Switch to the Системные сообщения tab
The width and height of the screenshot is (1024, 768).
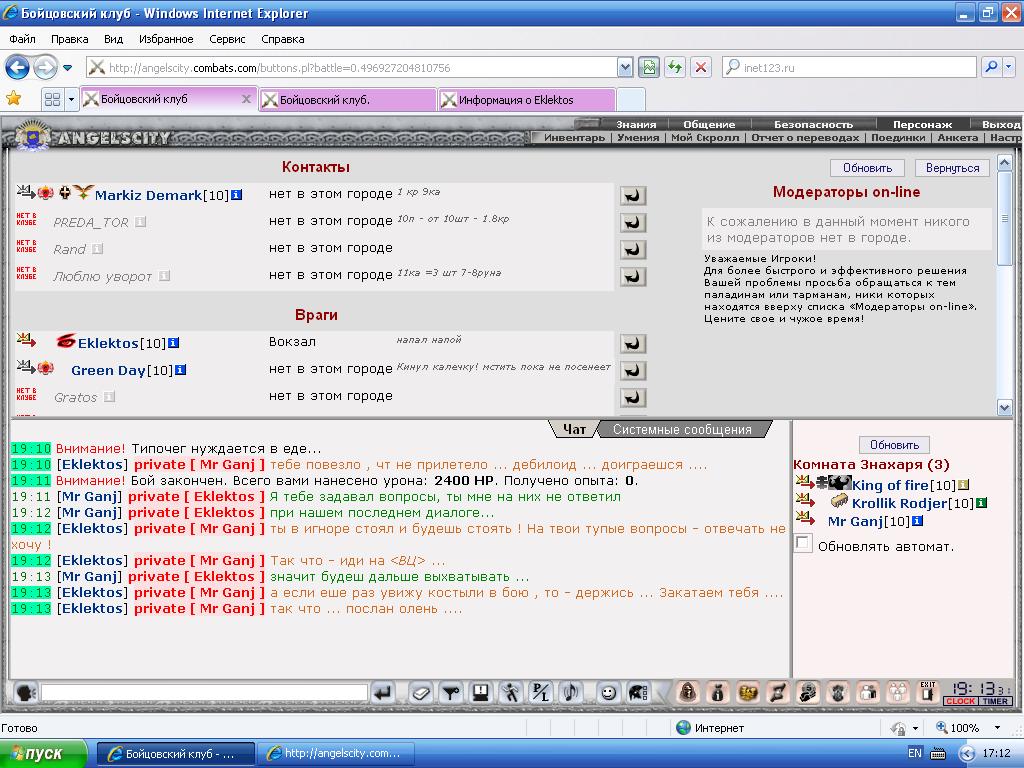point(682,430)
